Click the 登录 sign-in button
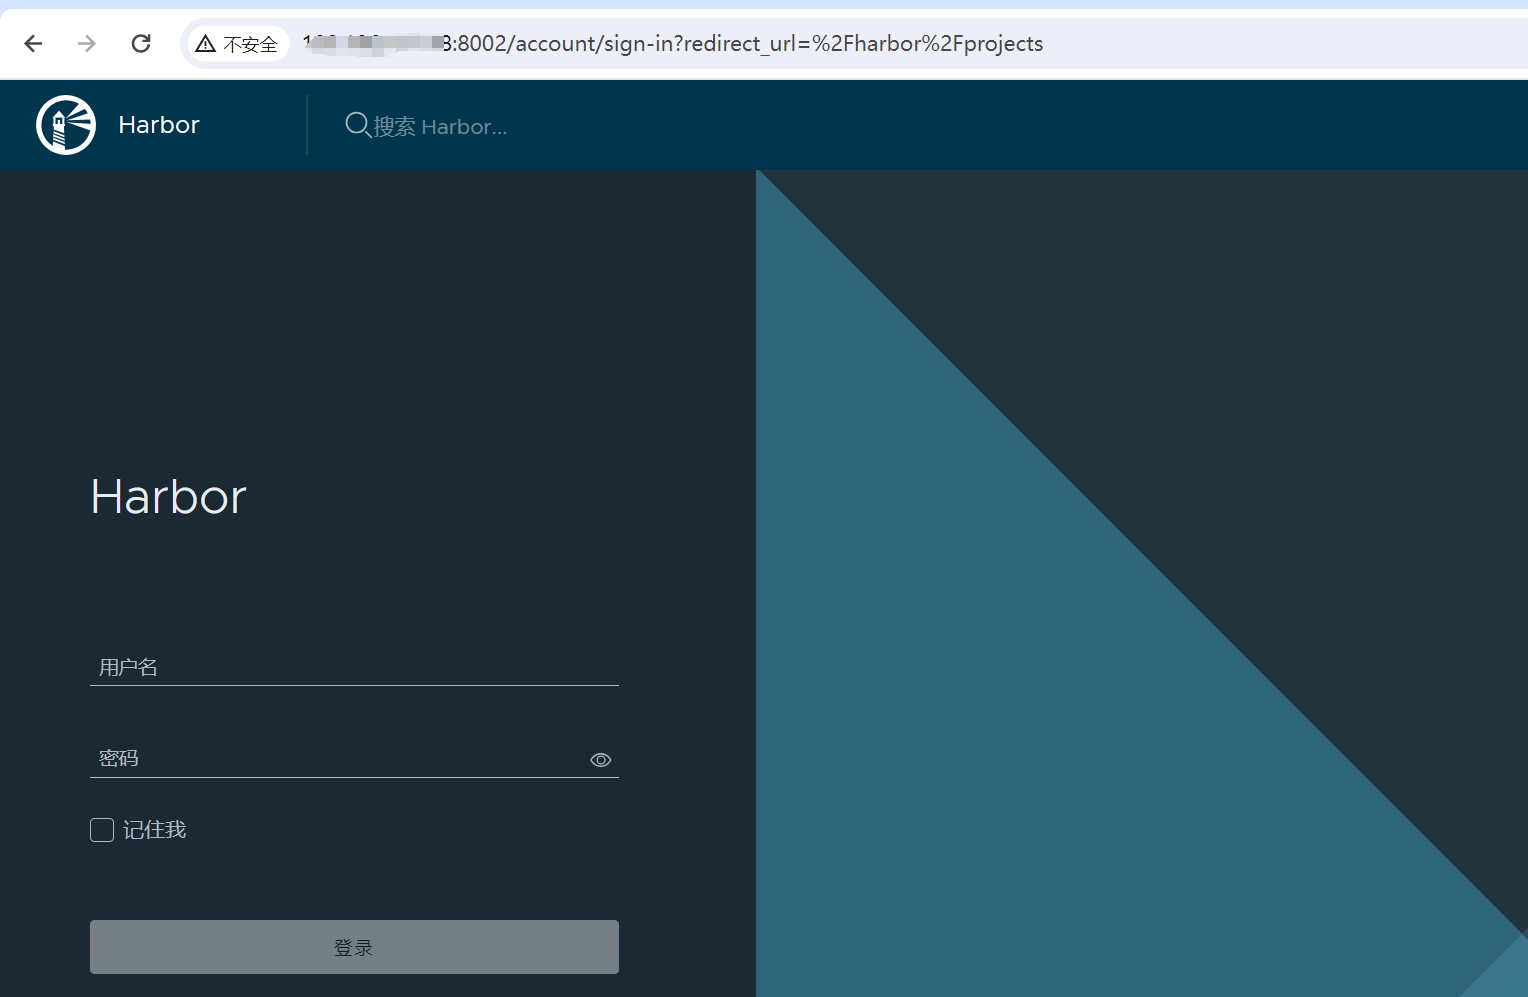 click(354, 946)
